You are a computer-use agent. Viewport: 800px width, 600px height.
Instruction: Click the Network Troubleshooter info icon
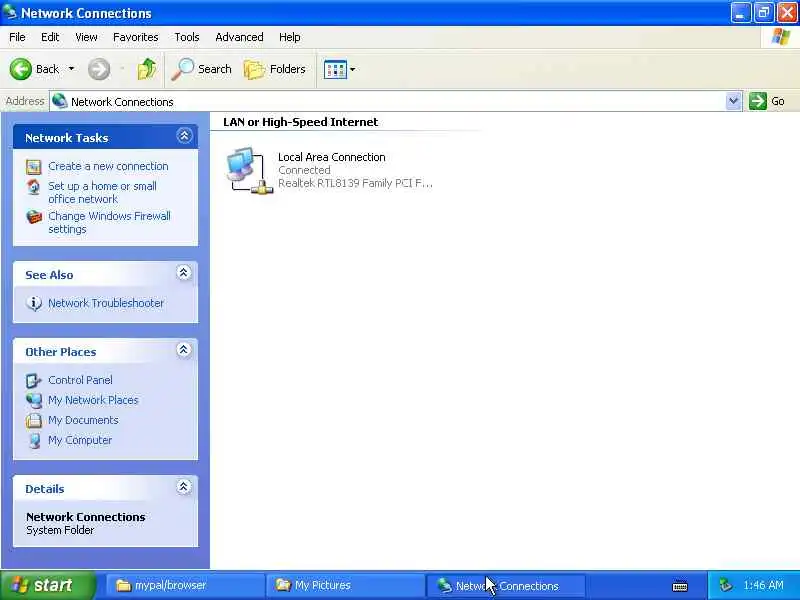34,303
